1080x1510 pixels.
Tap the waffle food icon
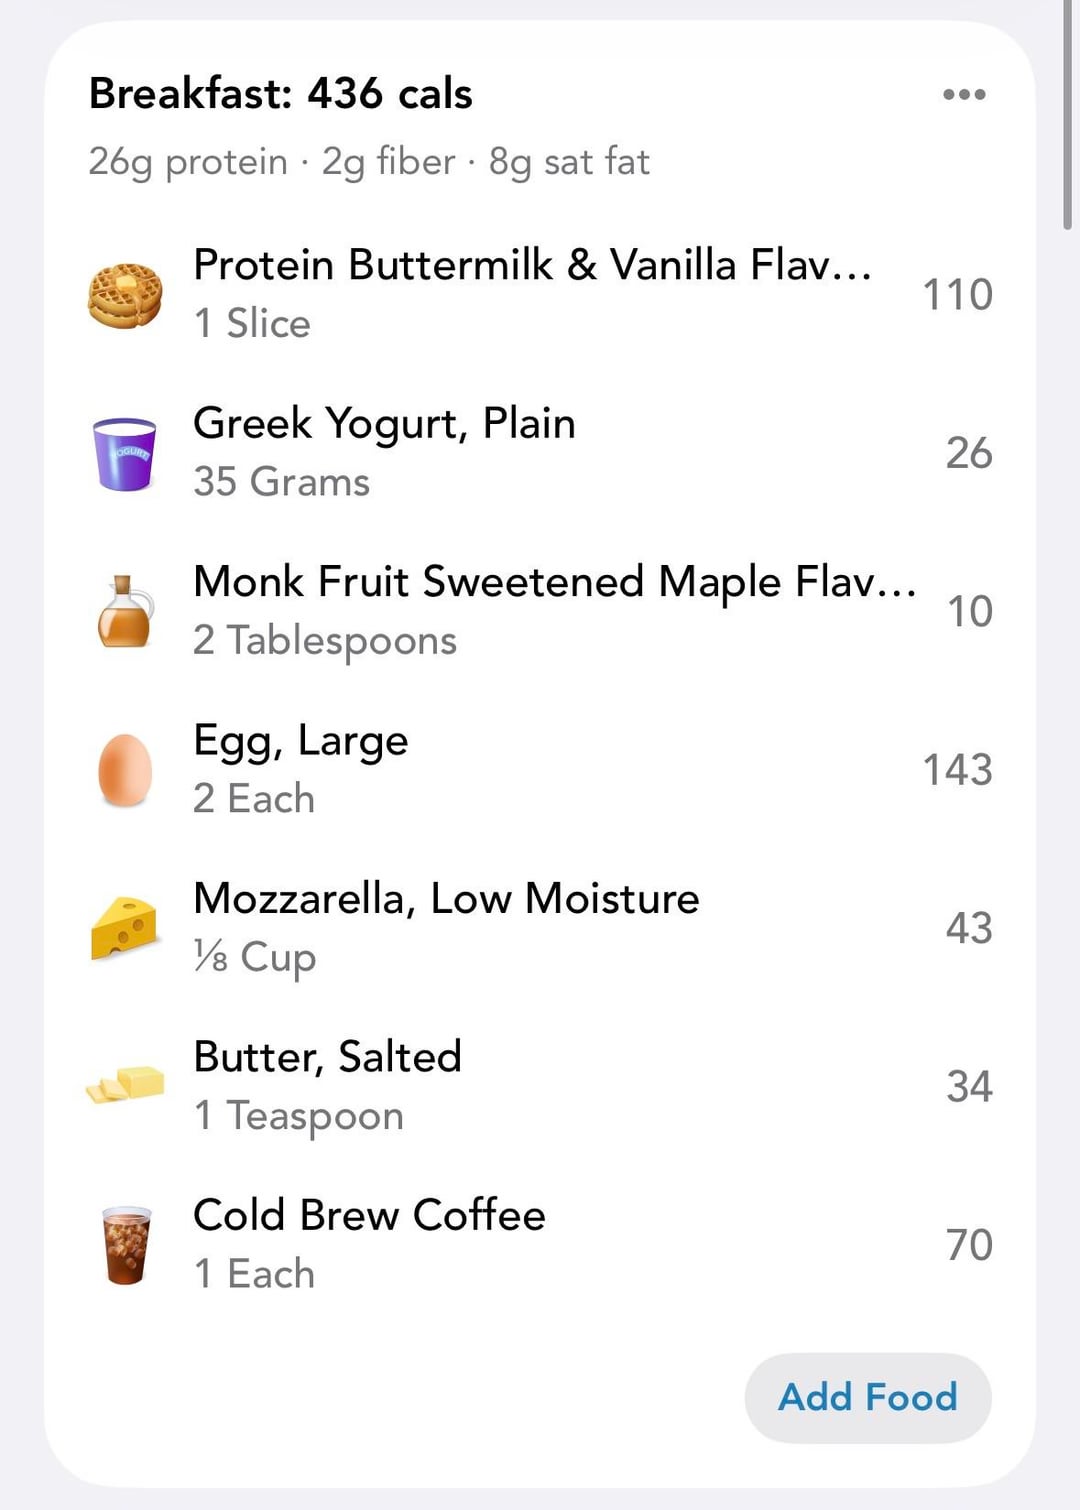125,295
